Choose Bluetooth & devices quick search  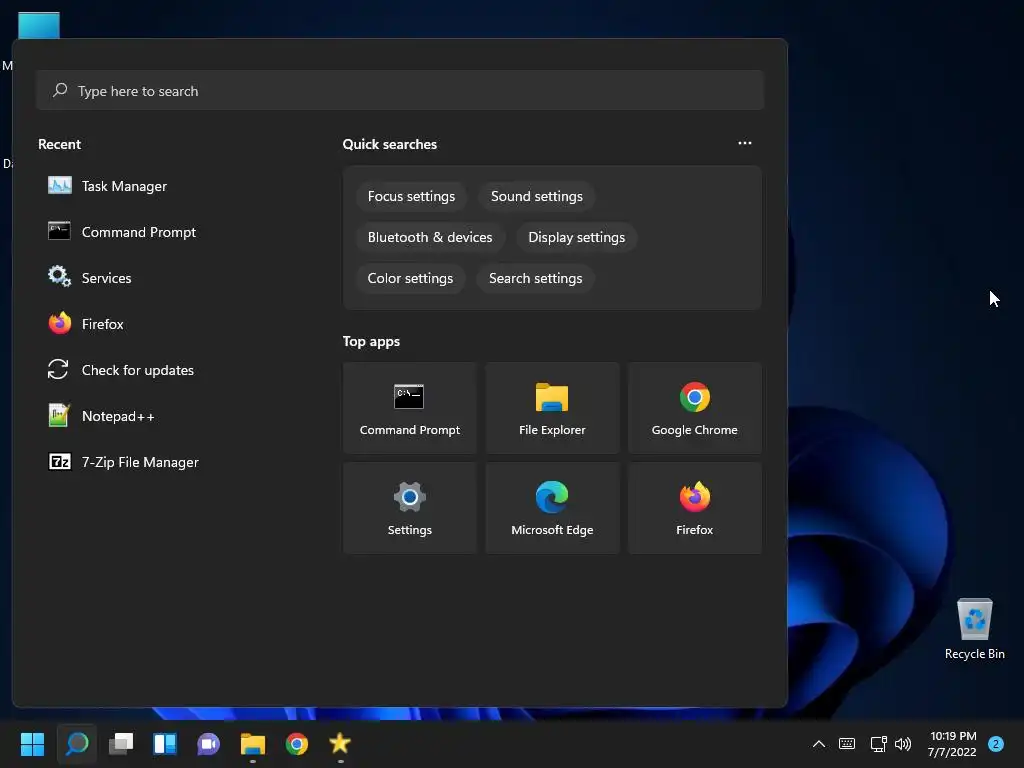430,237
